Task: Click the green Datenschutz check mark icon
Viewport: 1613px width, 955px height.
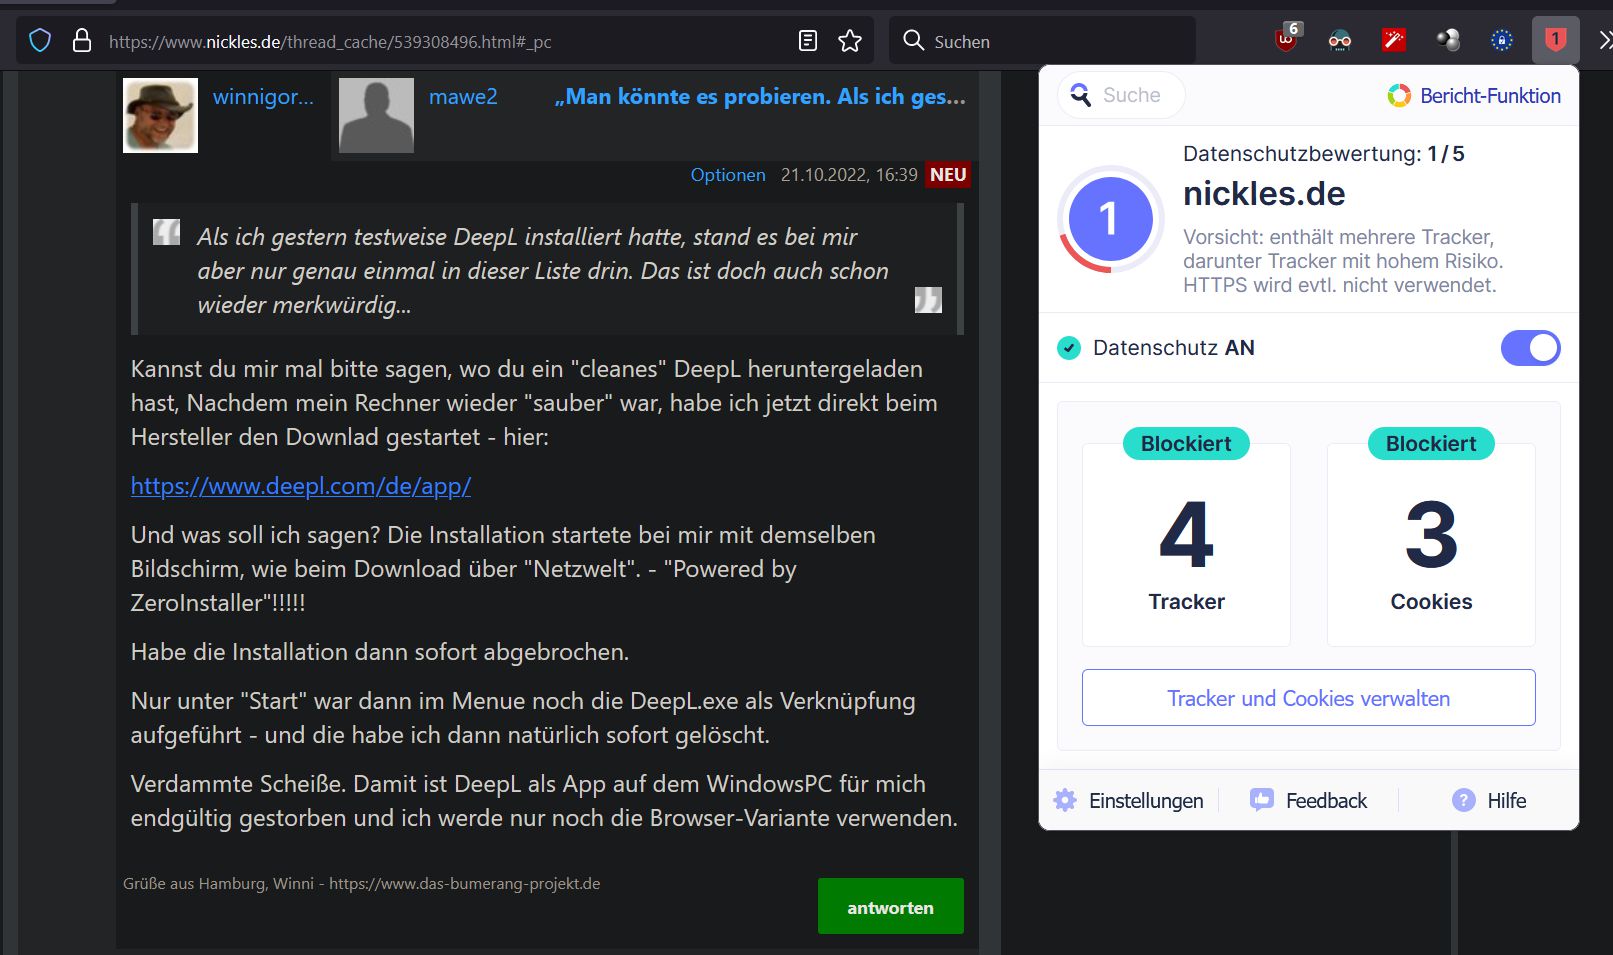Action: tap(1069, 348)
